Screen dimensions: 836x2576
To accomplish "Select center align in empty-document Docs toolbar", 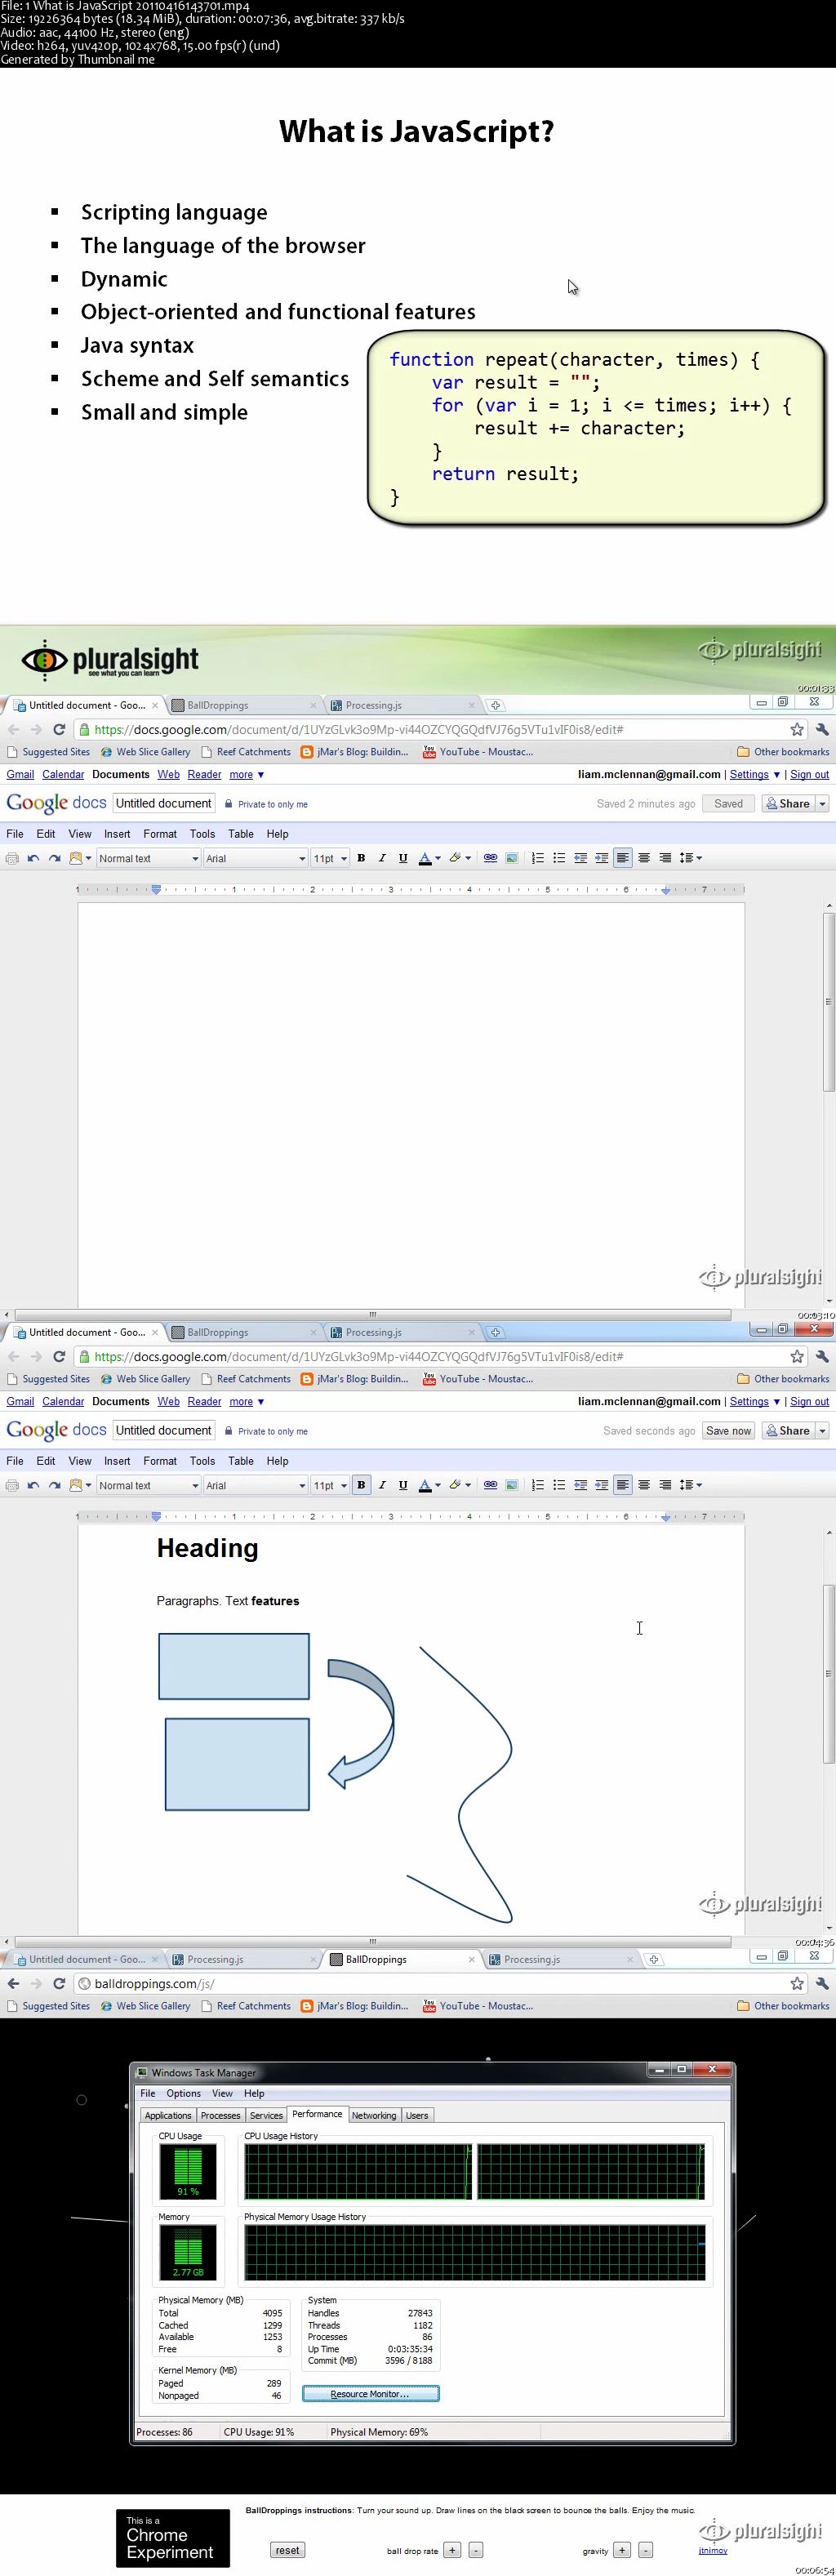I will click(x=644, y=858).
